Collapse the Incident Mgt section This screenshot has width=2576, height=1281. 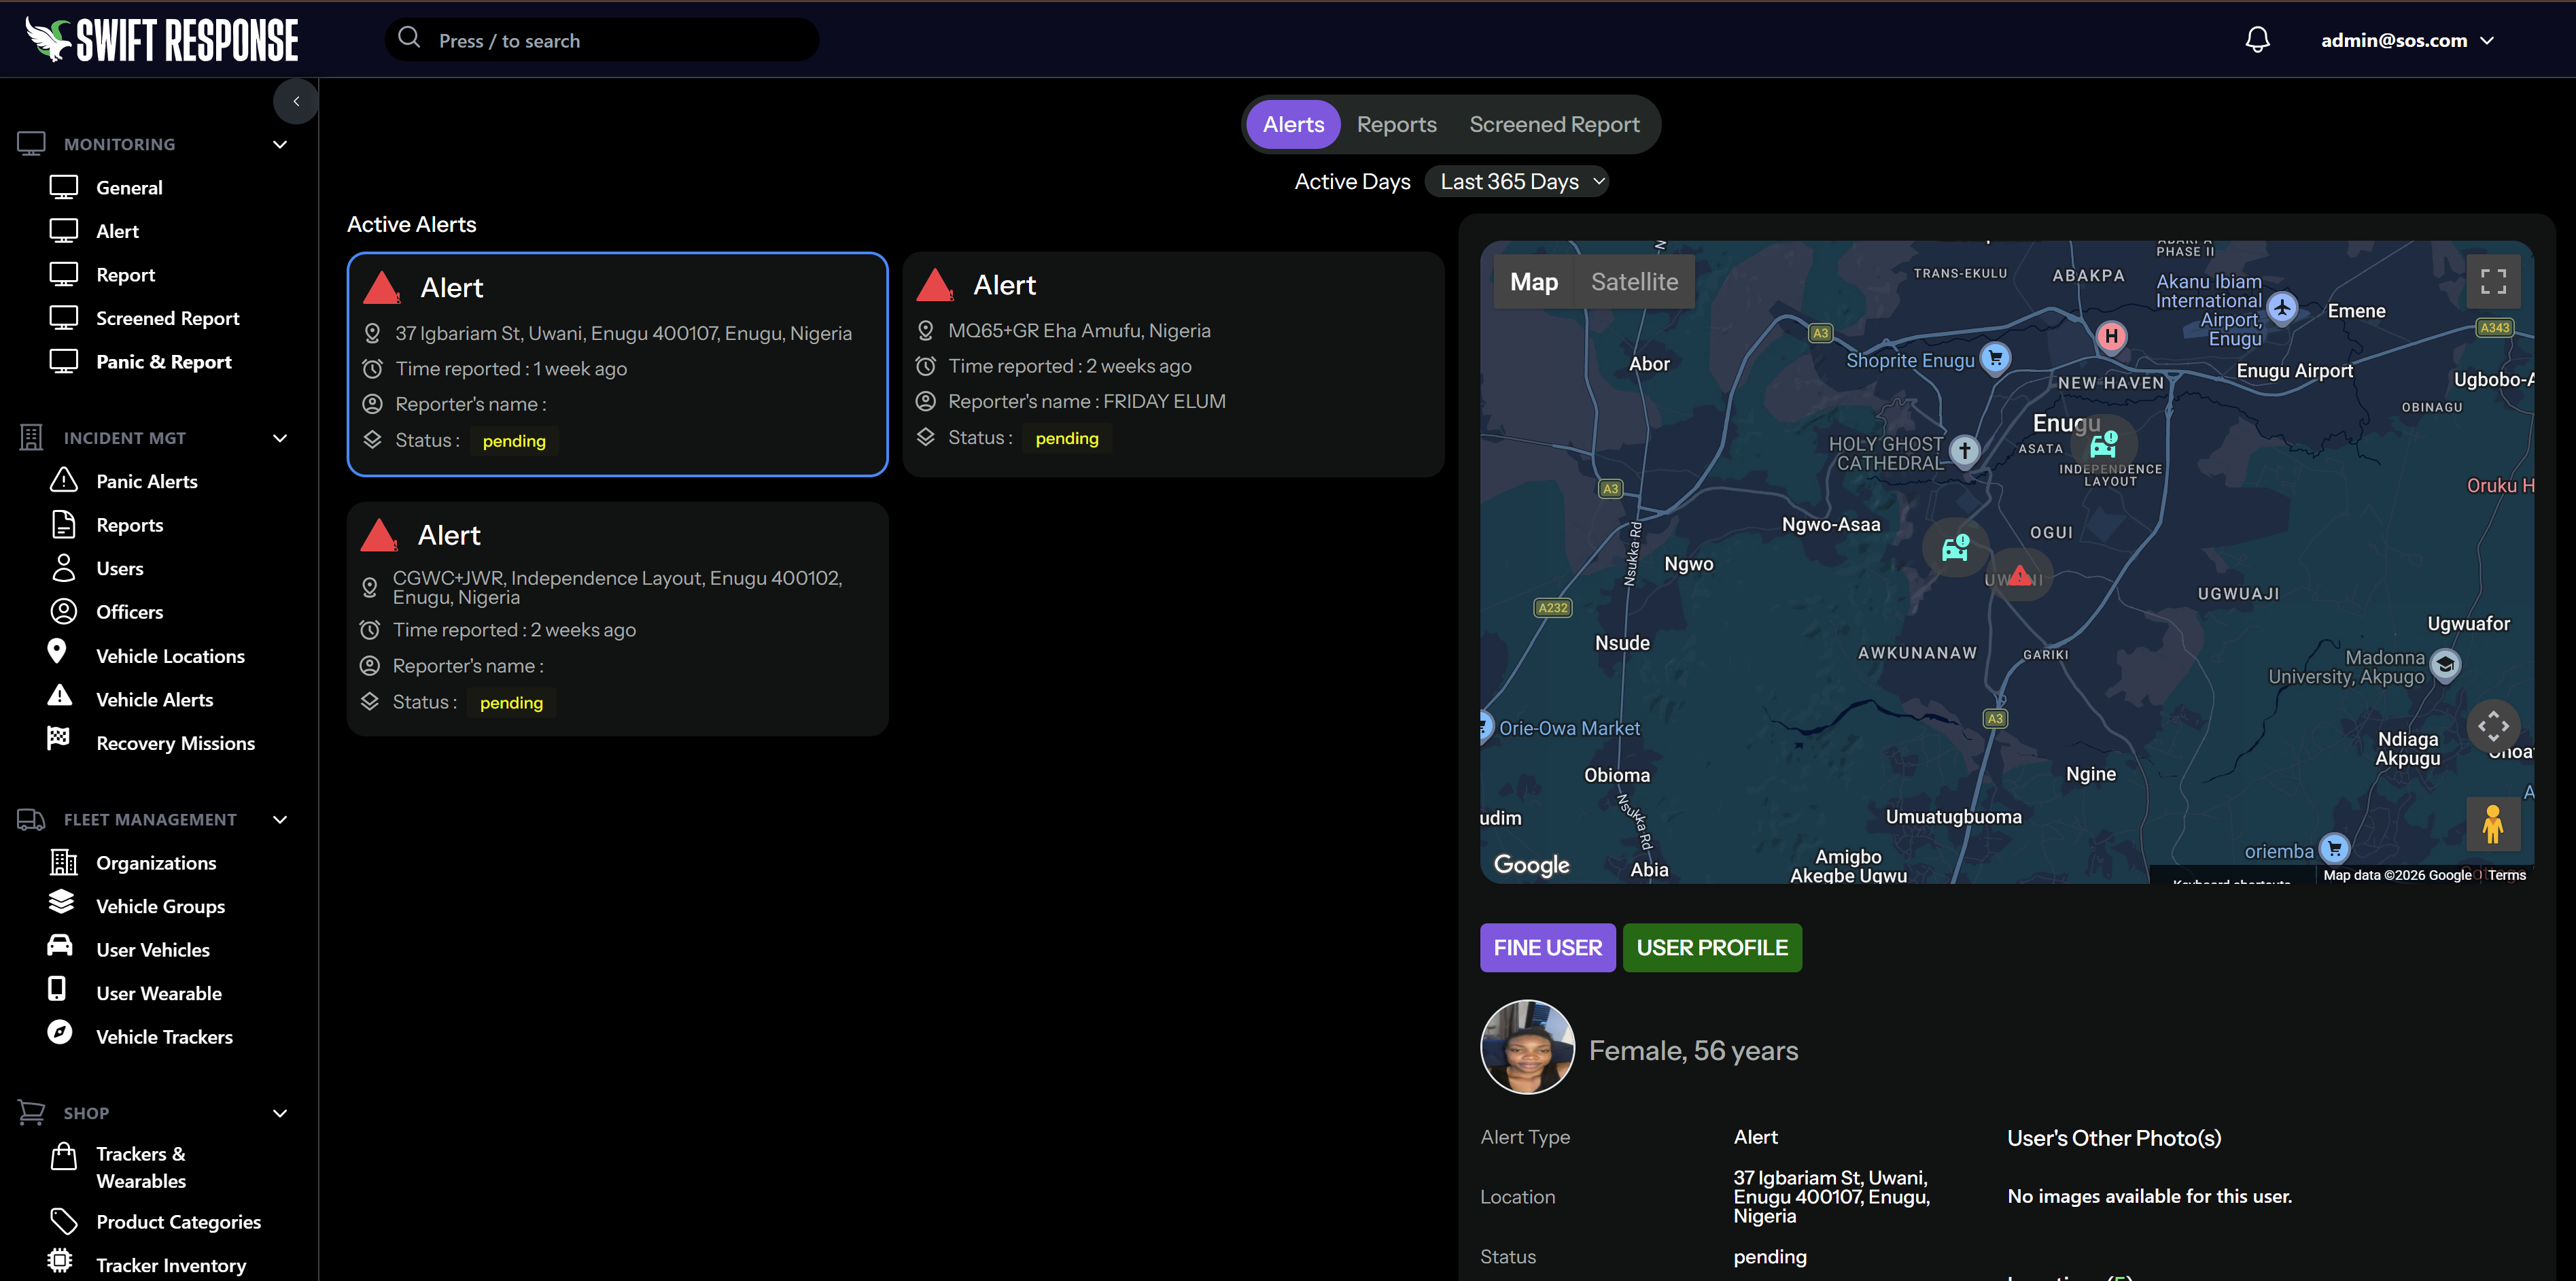(280, 438)
